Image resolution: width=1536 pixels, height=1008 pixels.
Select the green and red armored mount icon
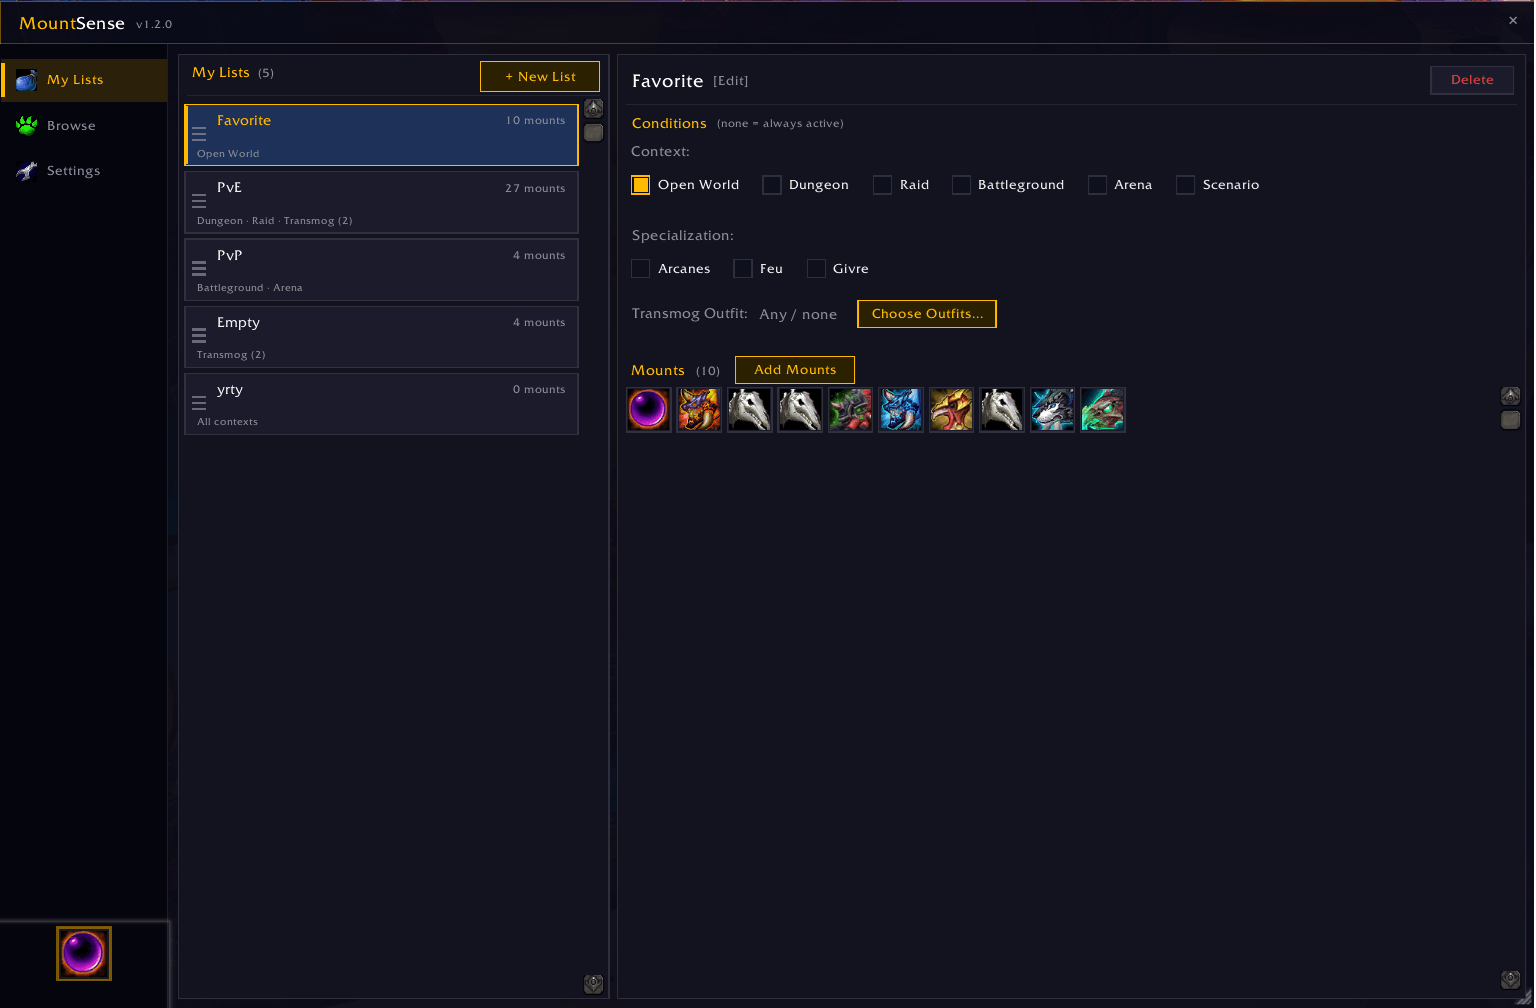850,410
